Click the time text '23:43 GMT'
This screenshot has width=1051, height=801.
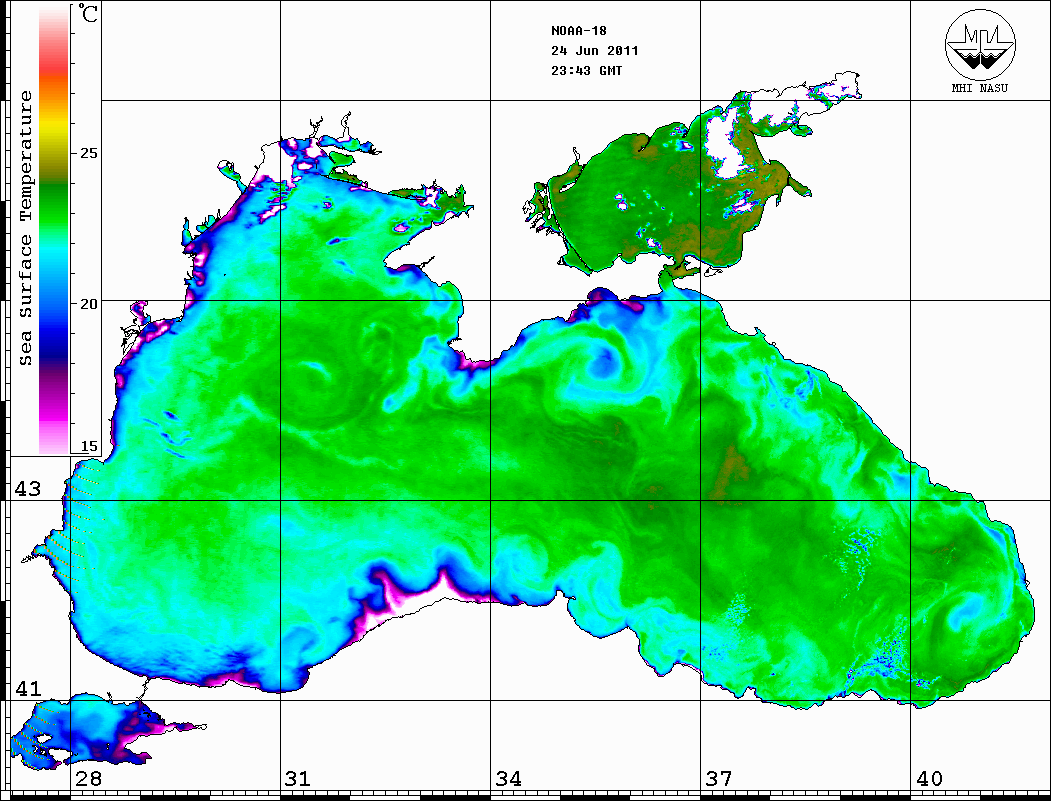(x=587, y=70)
